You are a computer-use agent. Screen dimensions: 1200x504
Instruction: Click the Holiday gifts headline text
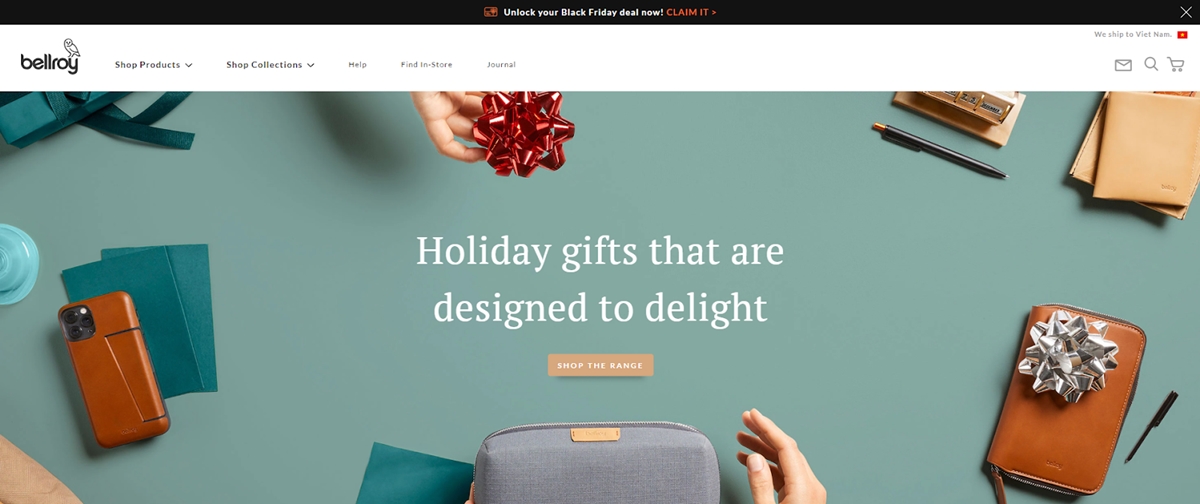pyautogui.click(x=600, y=278)
